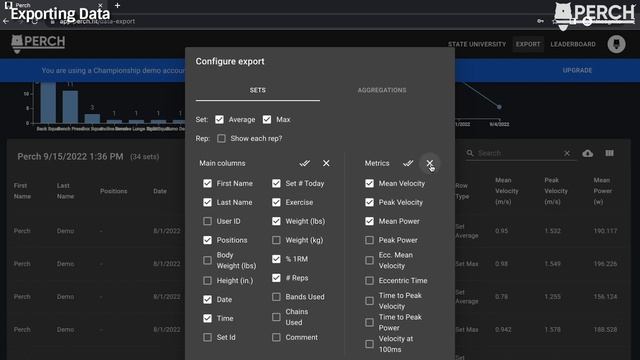The width and height of the screenshot is (640, 360).
Task: Check the User ID column
Action: (x=207, y=221)
